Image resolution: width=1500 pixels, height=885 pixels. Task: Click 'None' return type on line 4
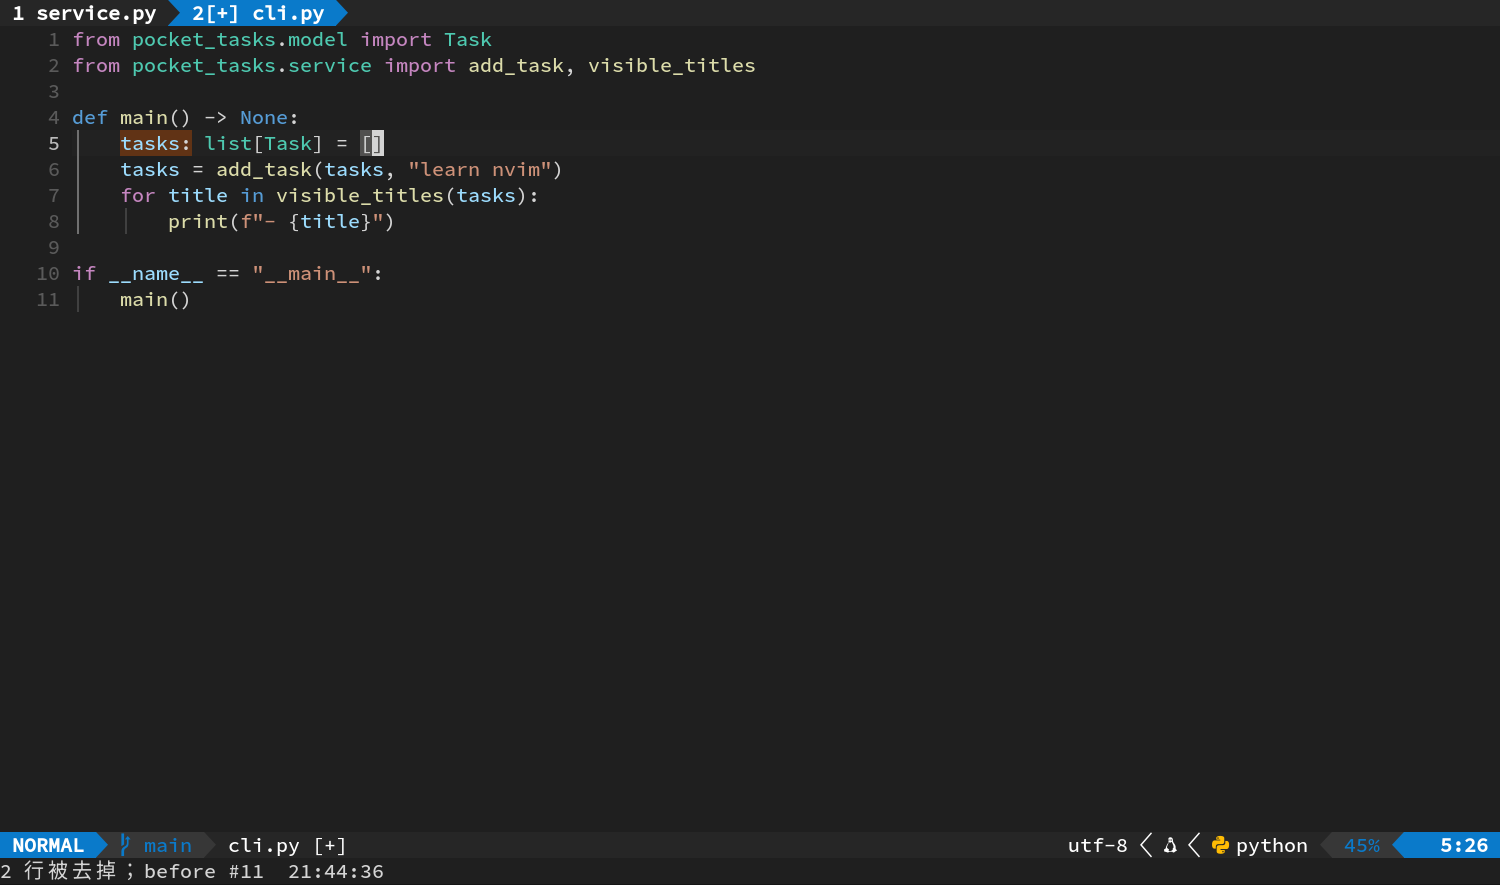click(x=264, y=117)
